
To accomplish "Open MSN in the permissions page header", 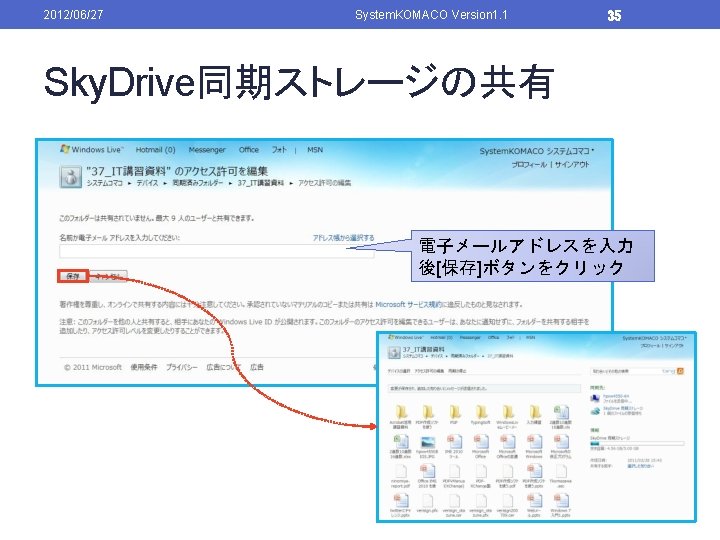I will [x=315, y=150].
